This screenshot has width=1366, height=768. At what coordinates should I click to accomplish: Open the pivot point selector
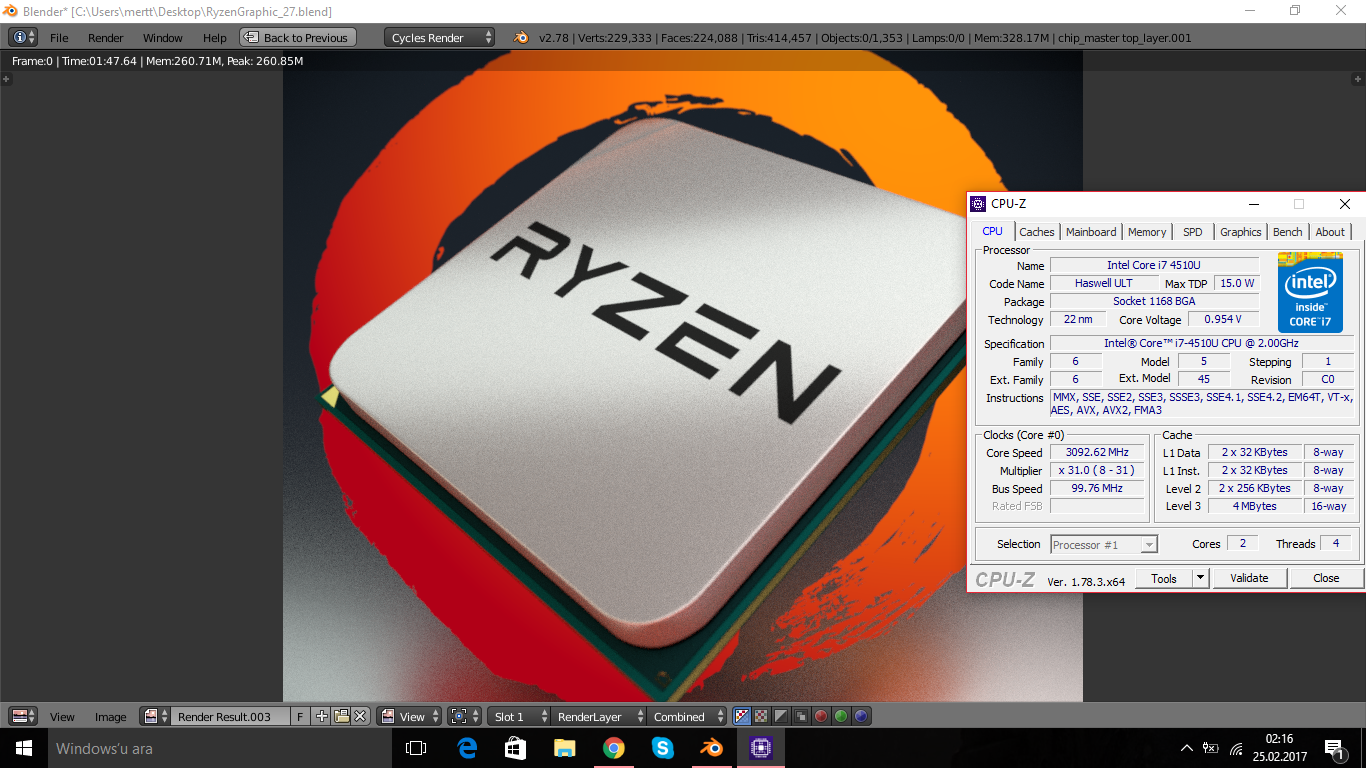coord(464,716)
